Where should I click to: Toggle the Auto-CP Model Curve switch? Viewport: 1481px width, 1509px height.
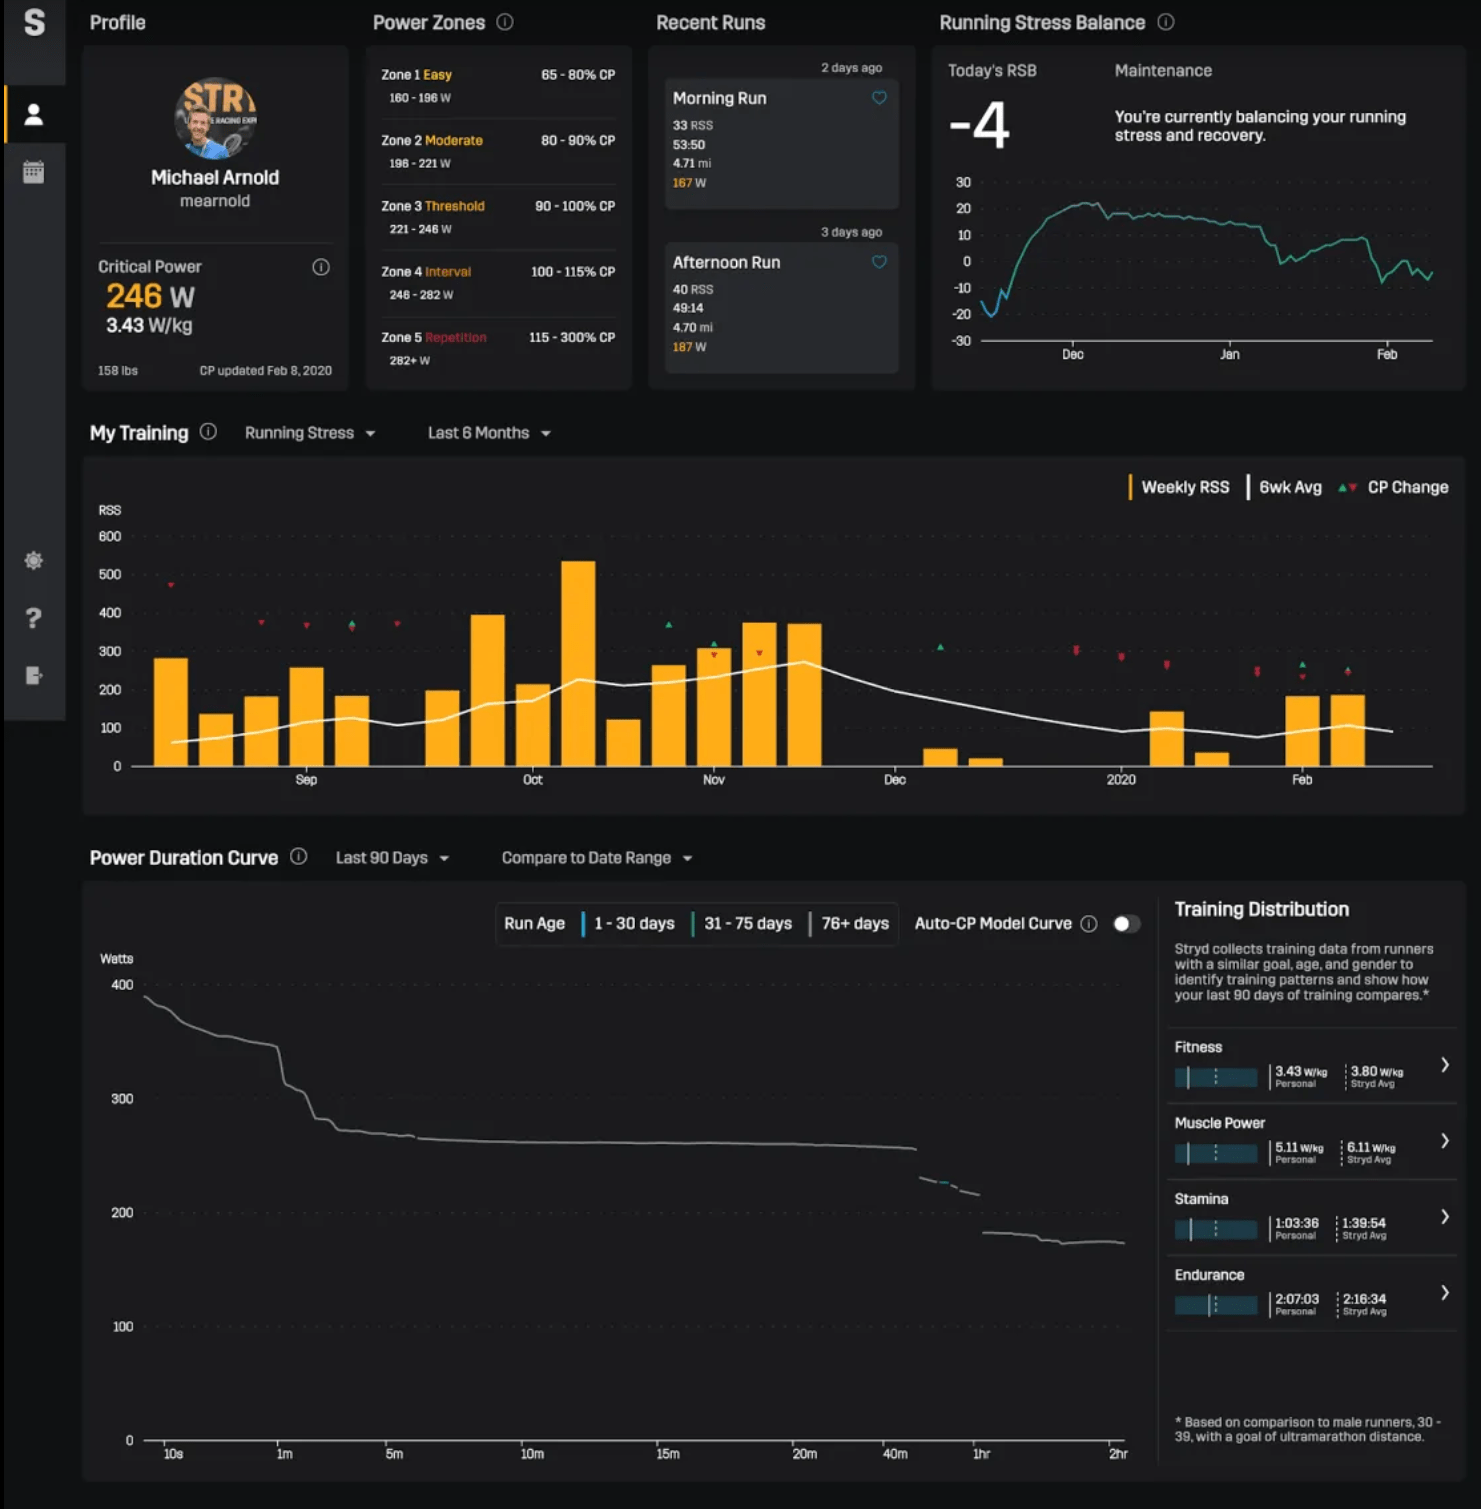(1127, 923)
